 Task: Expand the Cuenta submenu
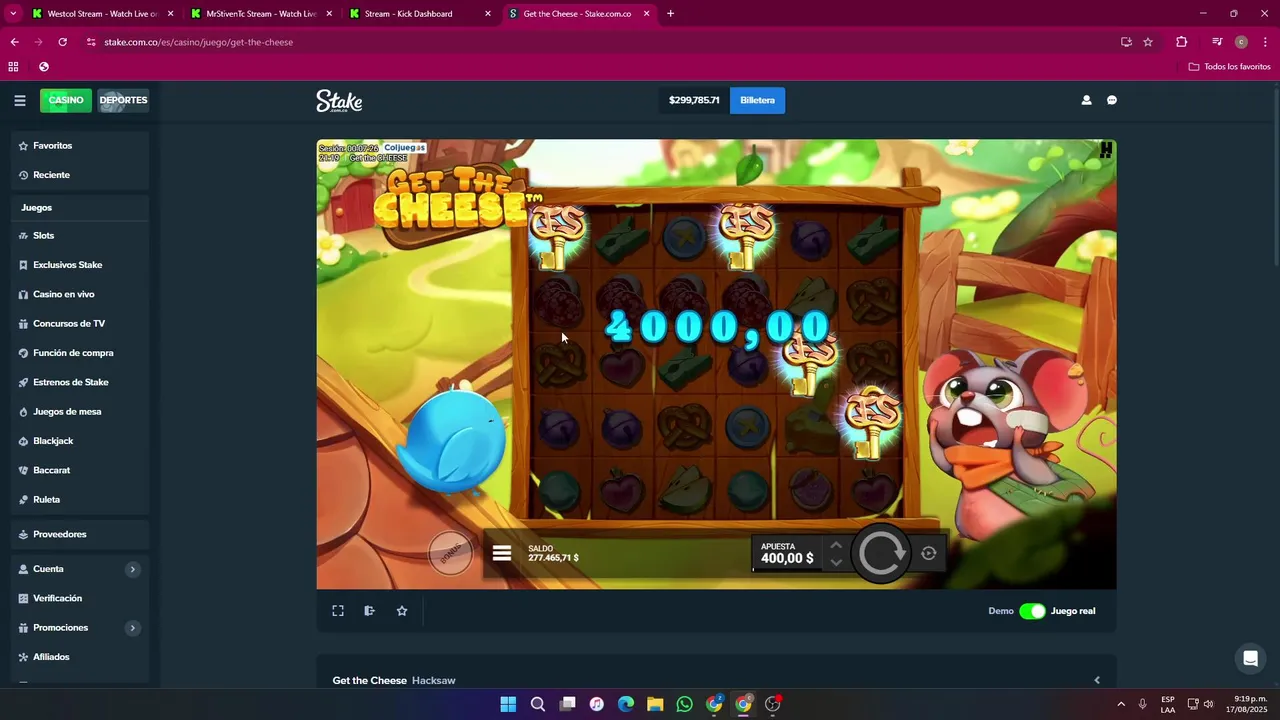click(x=132, y=569)
